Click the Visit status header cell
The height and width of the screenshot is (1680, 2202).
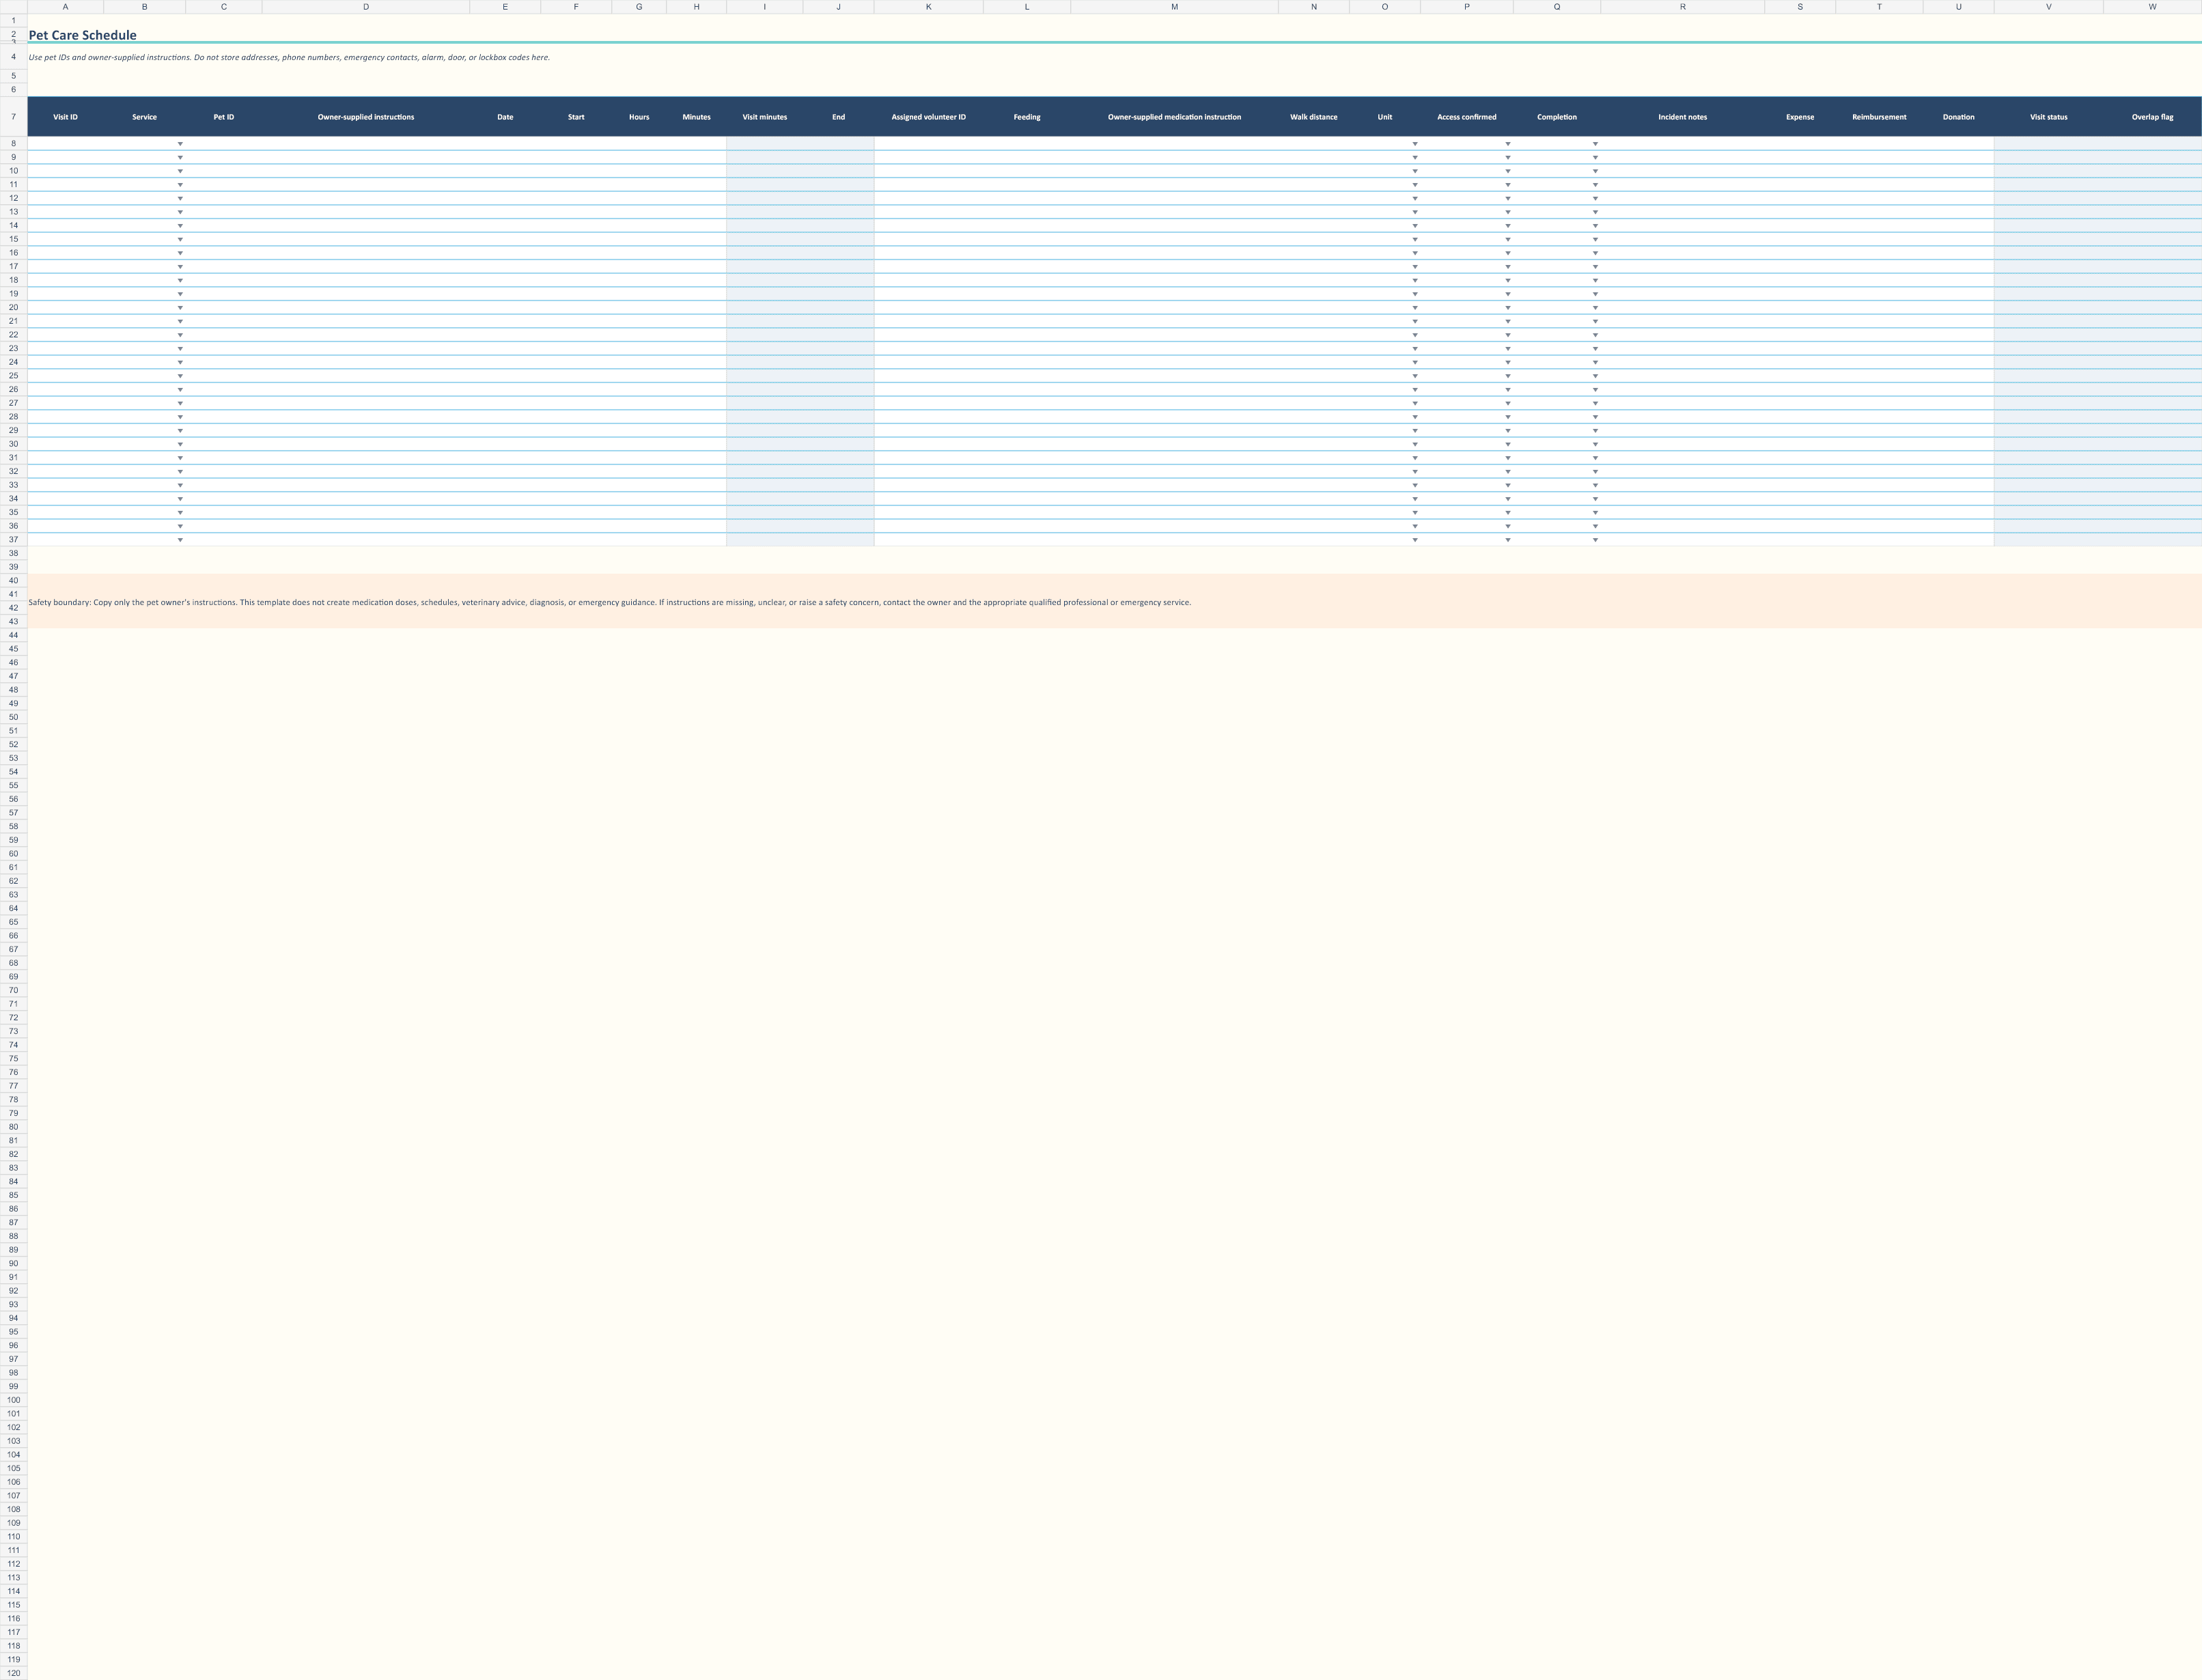coord(2048,117)
